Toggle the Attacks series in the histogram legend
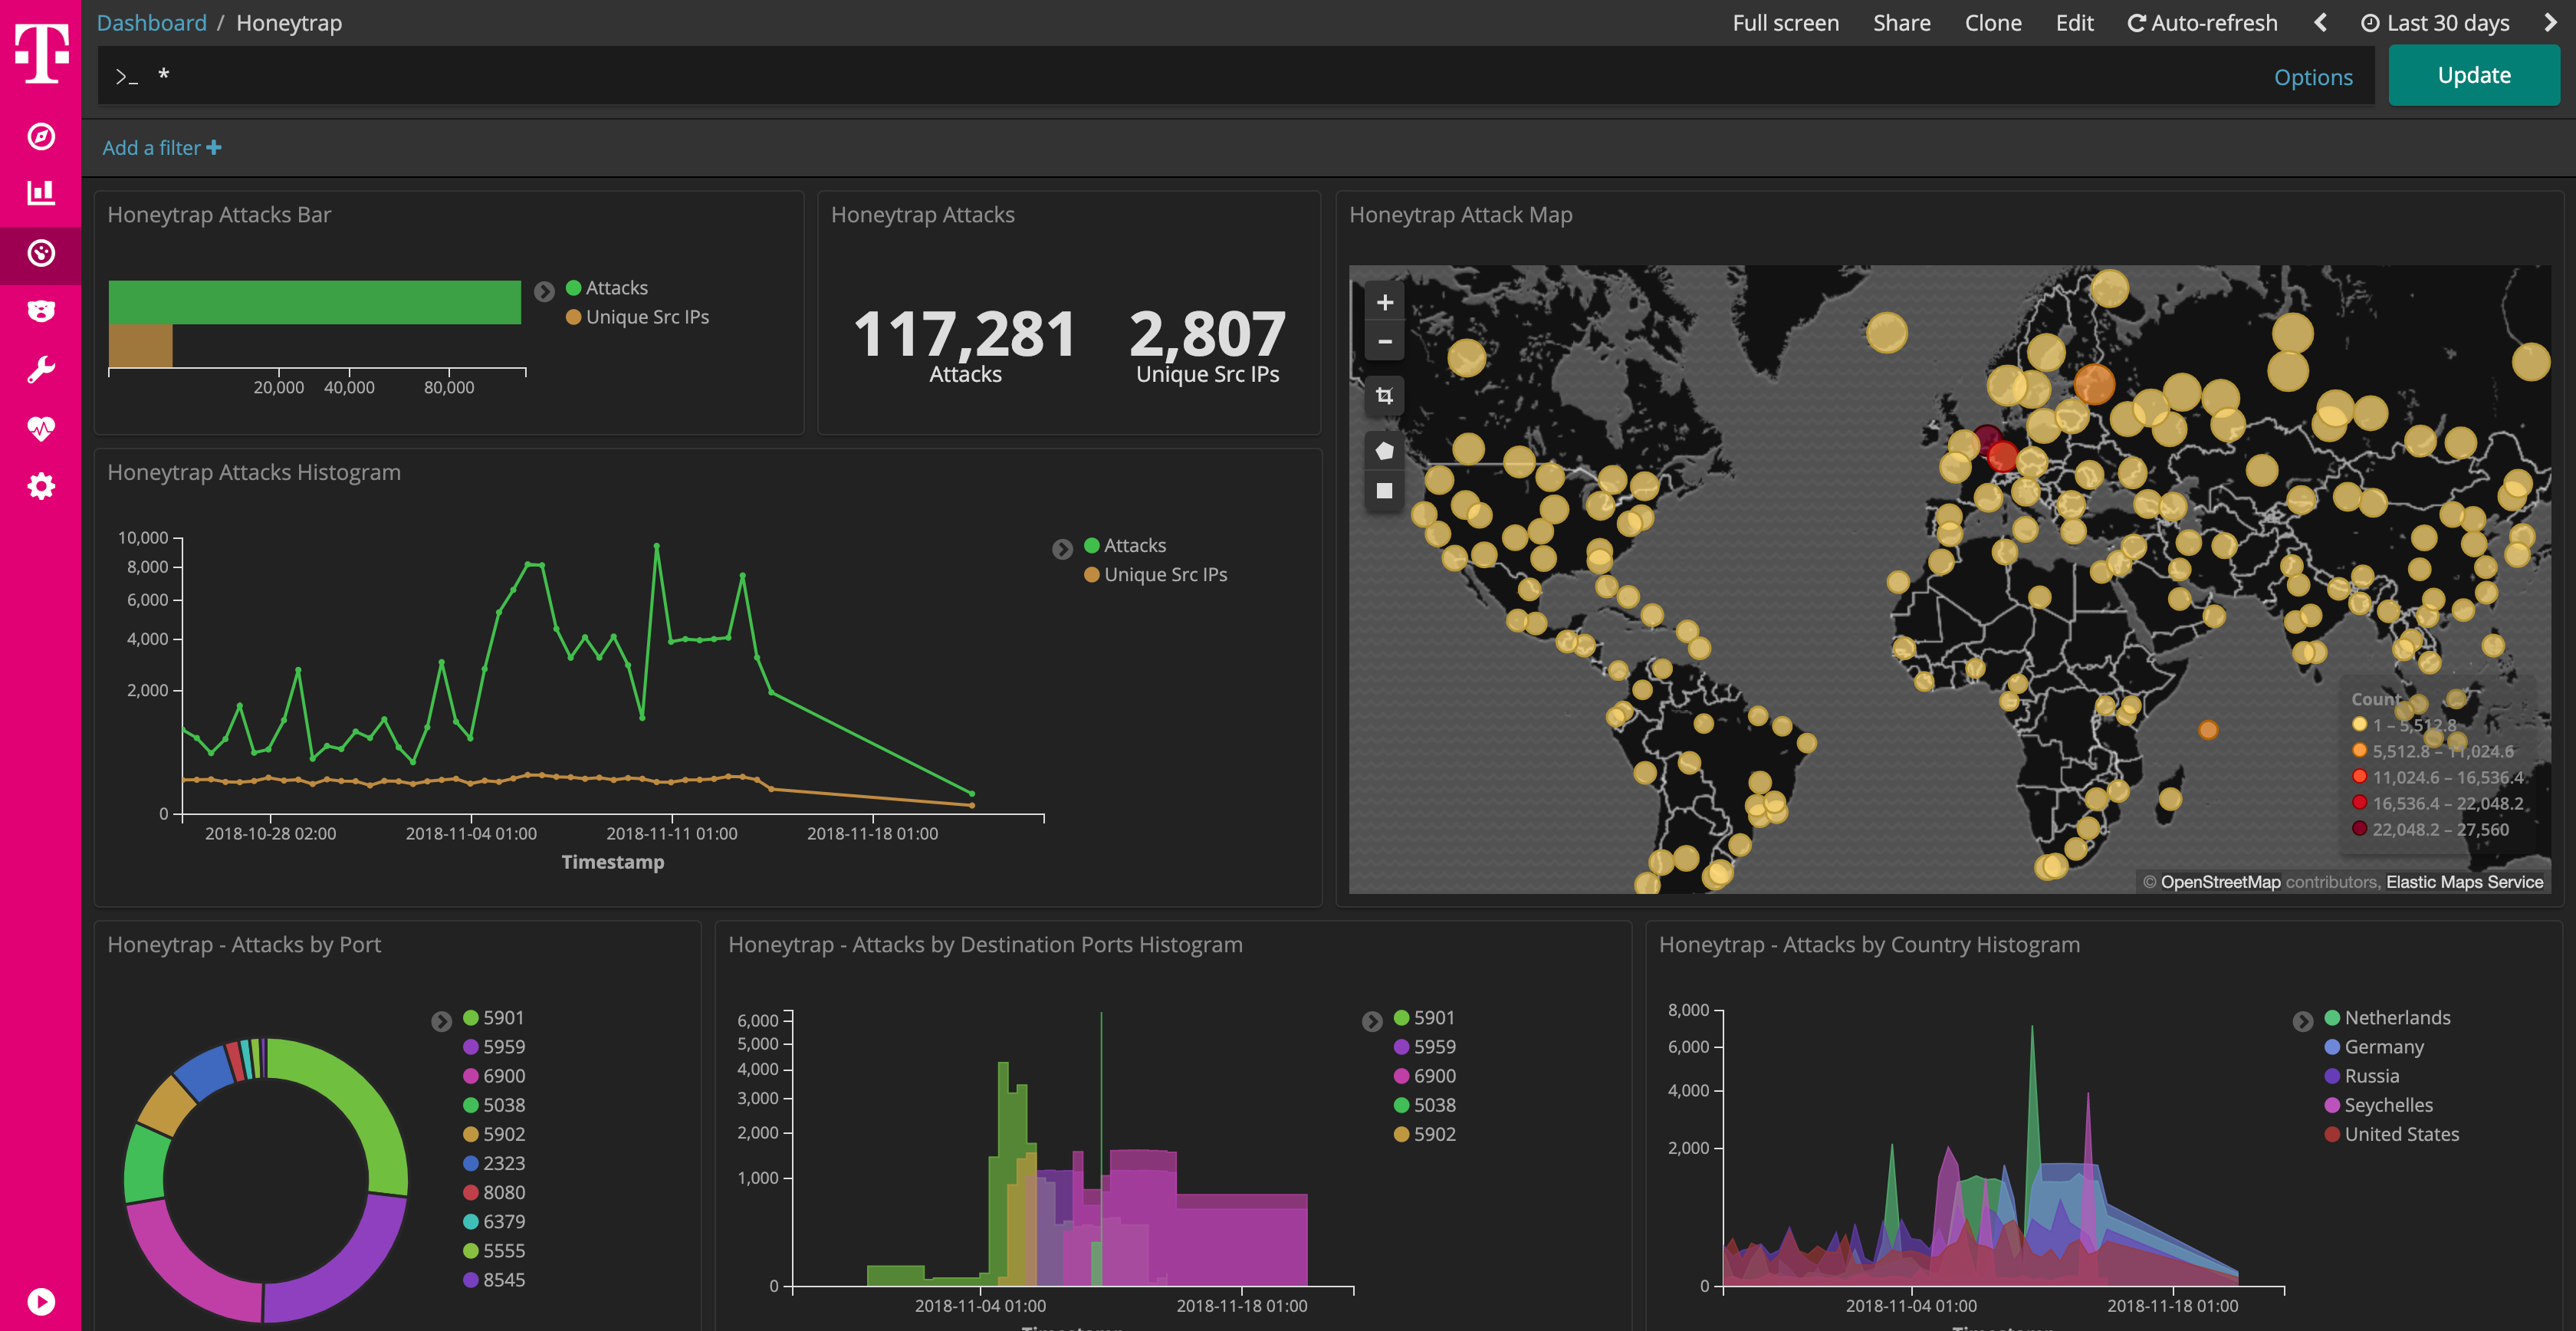 tap(1134, 545)
